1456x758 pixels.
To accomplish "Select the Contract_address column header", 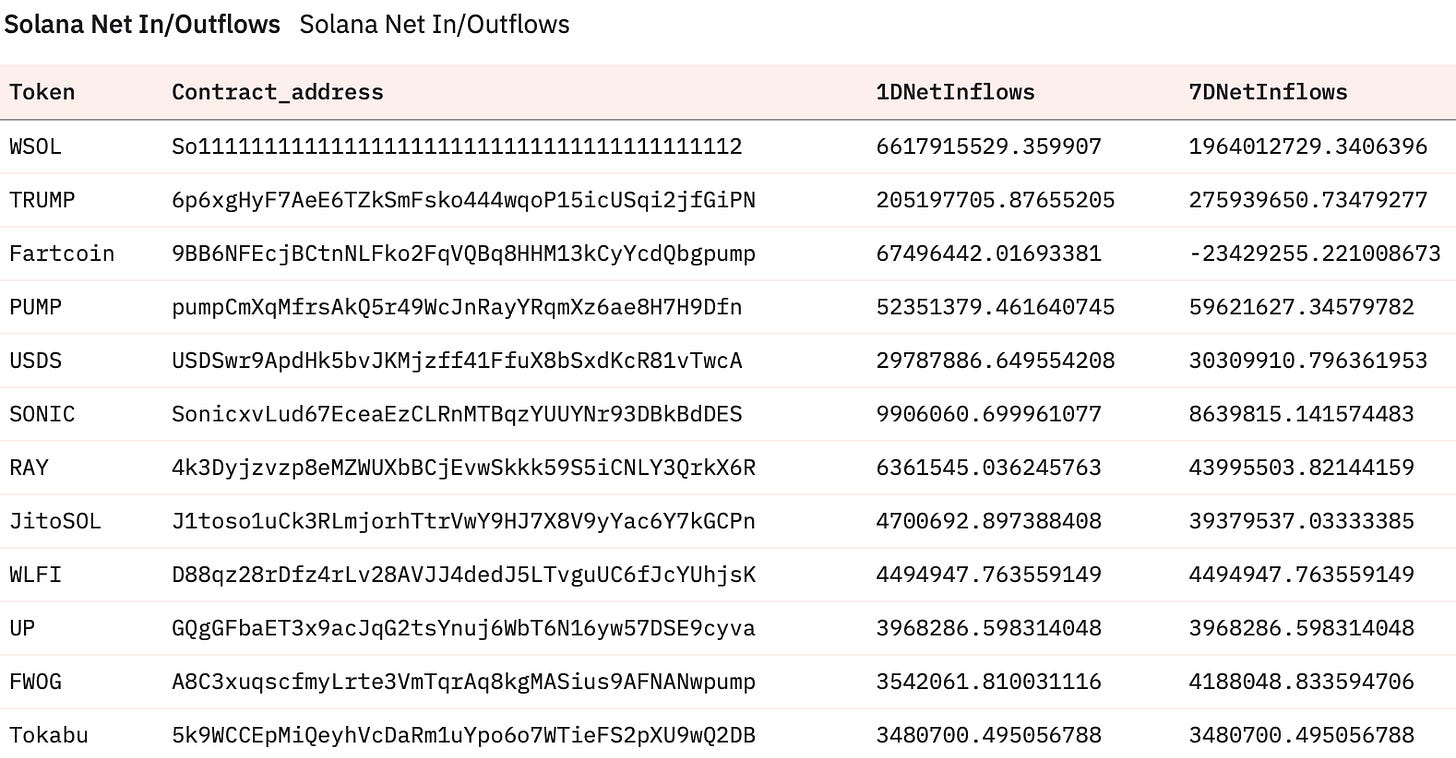I will [x=278, y=92].
